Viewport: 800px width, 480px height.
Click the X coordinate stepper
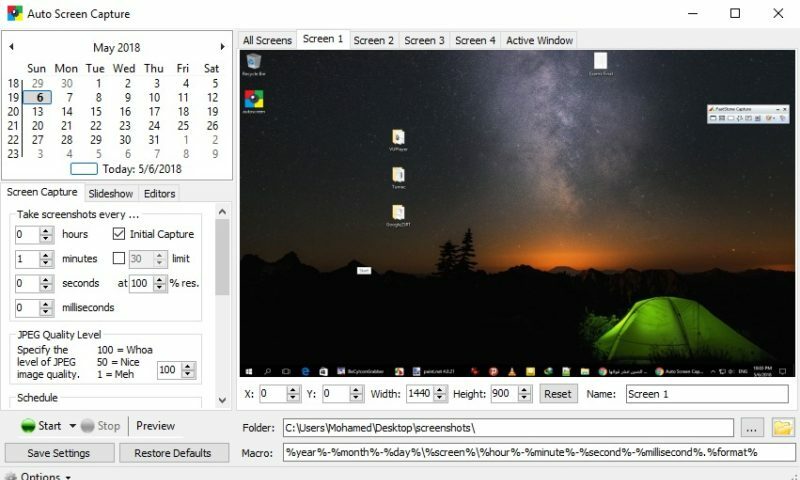coord(293,393)
